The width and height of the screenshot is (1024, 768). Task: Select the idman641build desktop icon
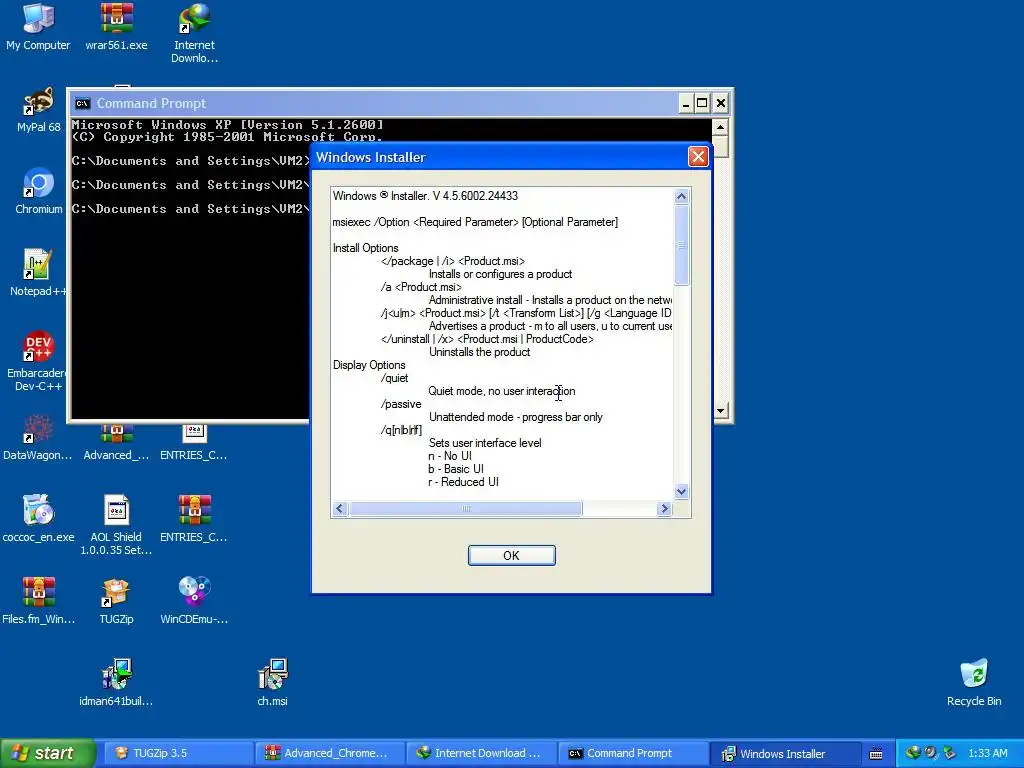pyautogui.click(x=116, y=683)
